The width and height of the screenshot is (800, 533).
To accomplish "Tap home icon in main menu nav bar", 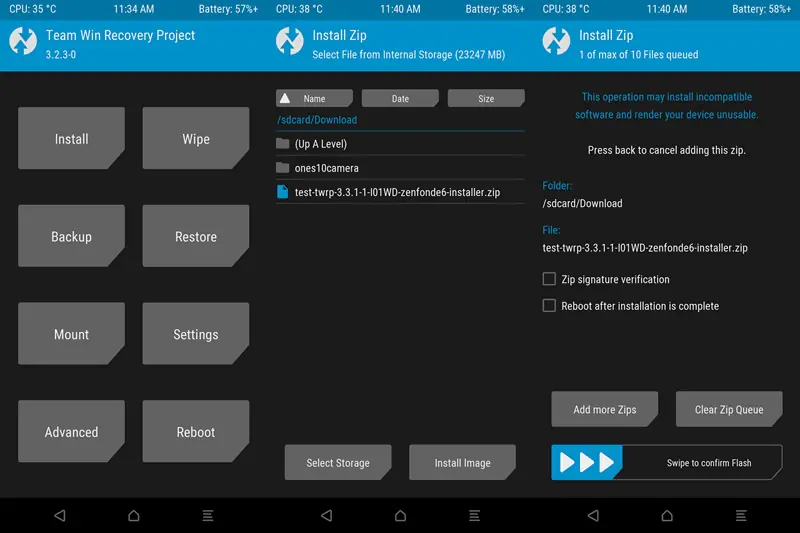I will (x=134, y=516).
